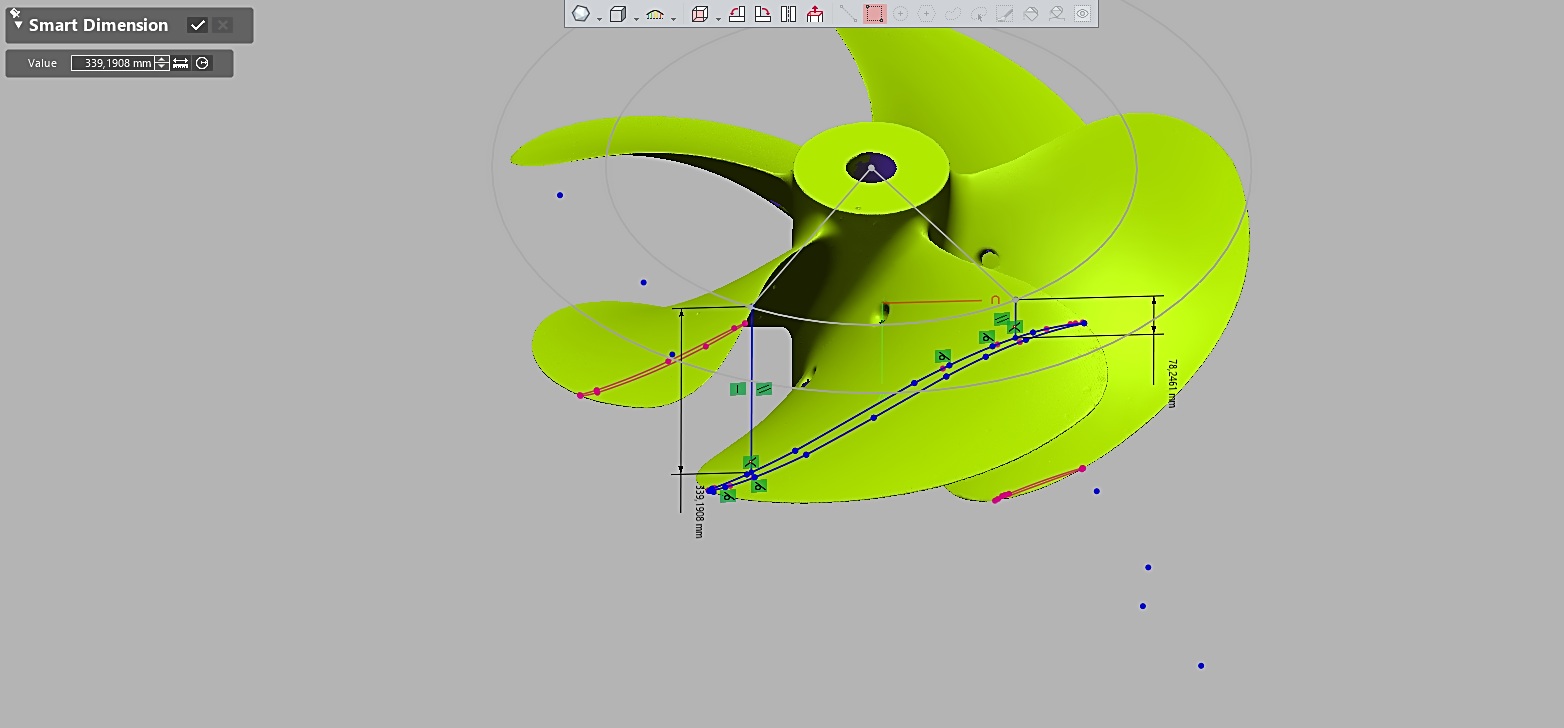Collapse the Smart Dimension panel header
Viewport: 1564px width, 728px height.
point(19,25)
